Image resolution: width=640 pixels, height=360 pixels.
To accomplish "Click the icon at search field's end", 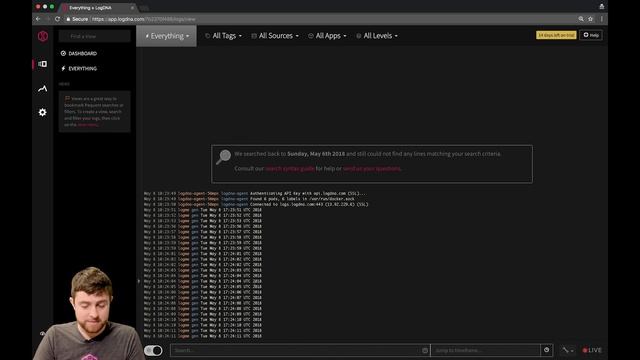I will tap(425, 350).
